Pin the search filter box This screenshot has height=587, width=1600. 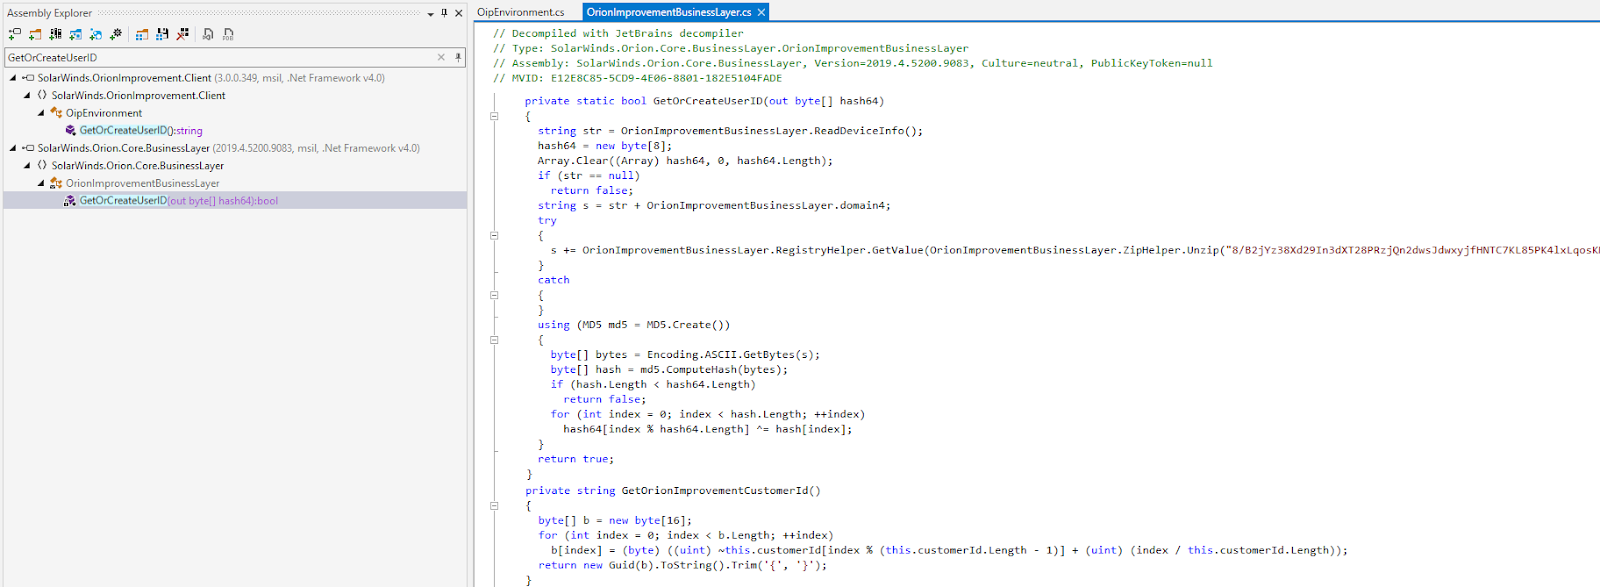pos(458,57)
